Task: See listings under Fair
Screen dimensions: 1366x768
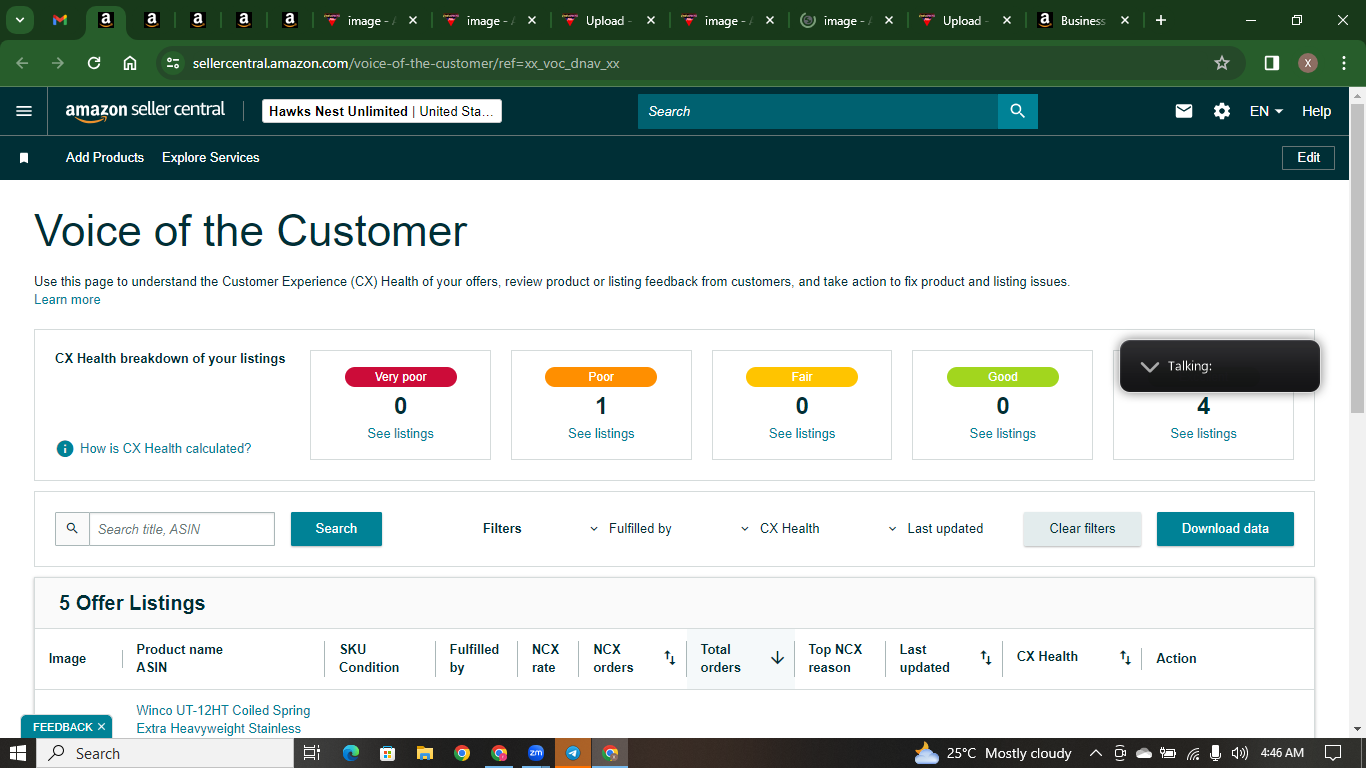Action: (x=802, y=433)
